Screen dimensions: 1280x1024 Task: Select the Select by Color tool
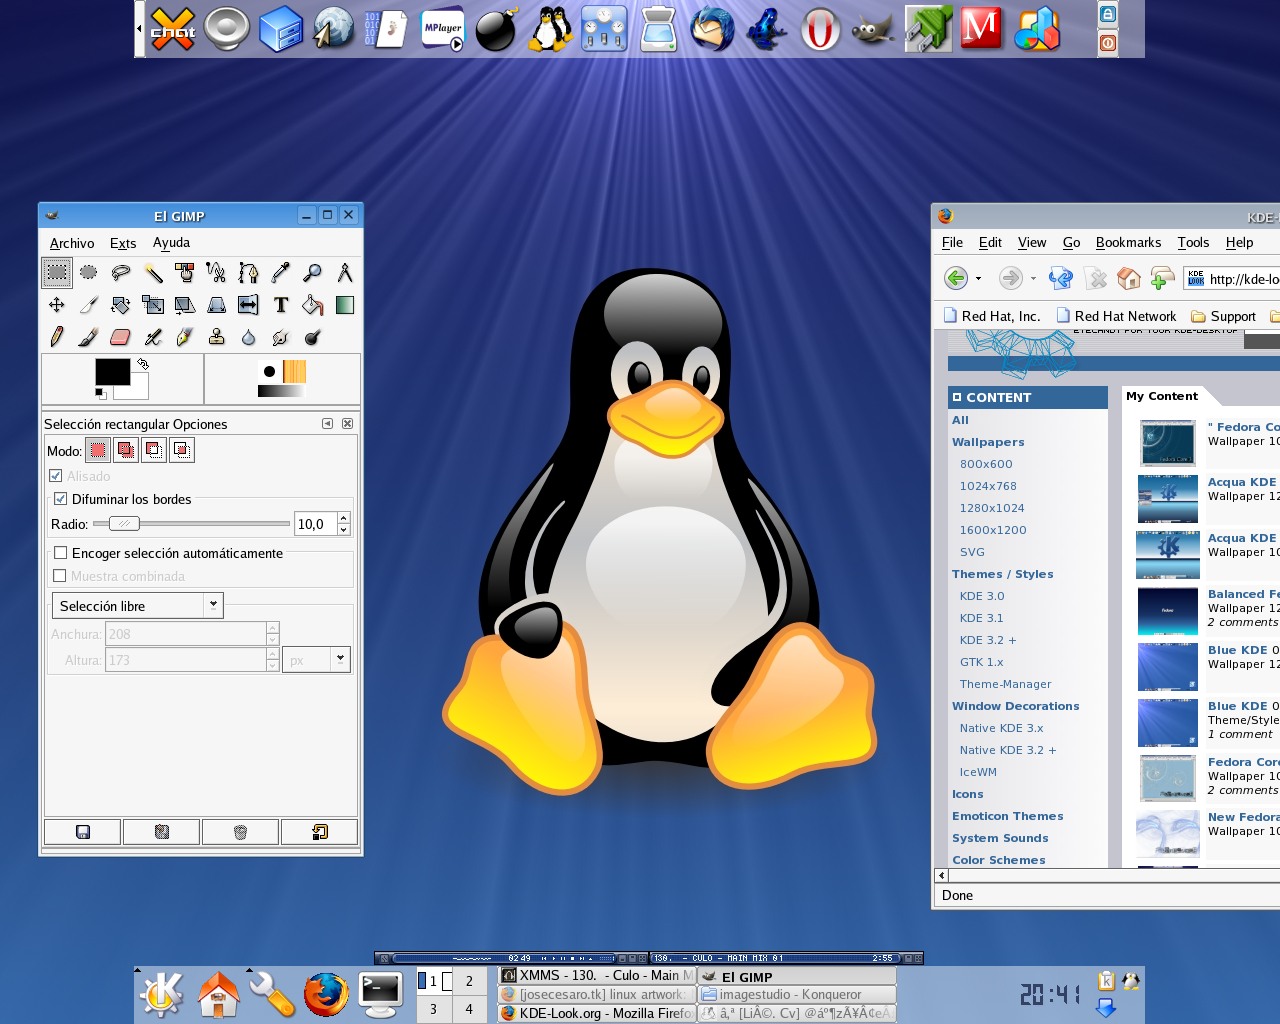[185, 272]
